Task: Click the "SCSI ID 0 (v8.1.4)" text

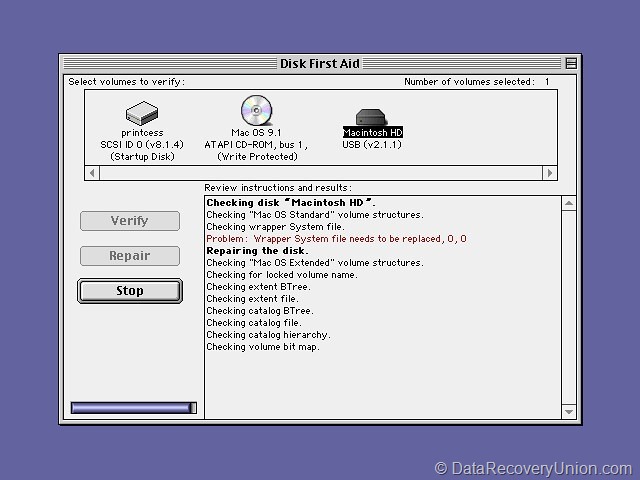Action: pyautogui.click(x=142, y=144)
